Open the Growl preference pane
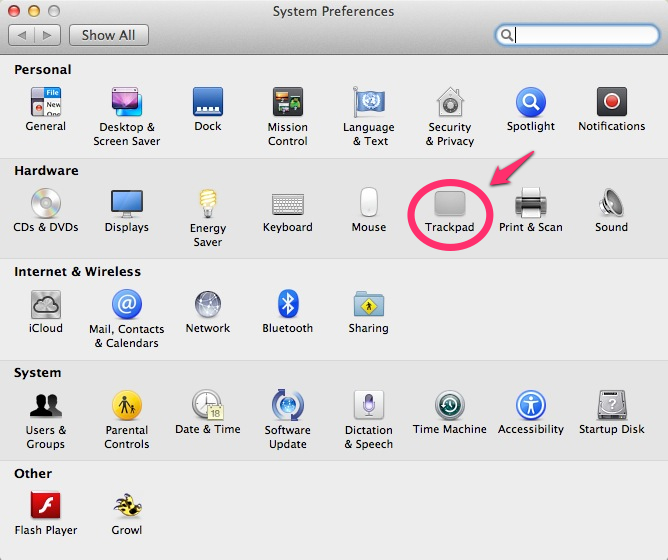668x560 pixels. point(127,506)
